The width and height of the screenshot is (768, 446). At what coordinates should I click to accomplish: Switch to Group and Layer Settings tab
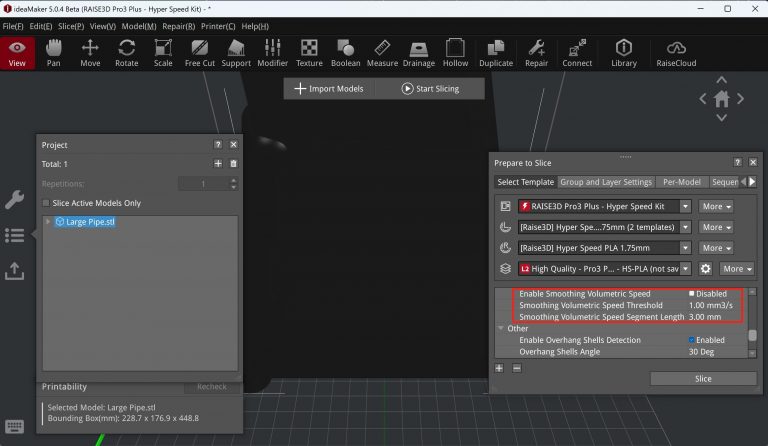pyautogui.click(x=606, y=182)
